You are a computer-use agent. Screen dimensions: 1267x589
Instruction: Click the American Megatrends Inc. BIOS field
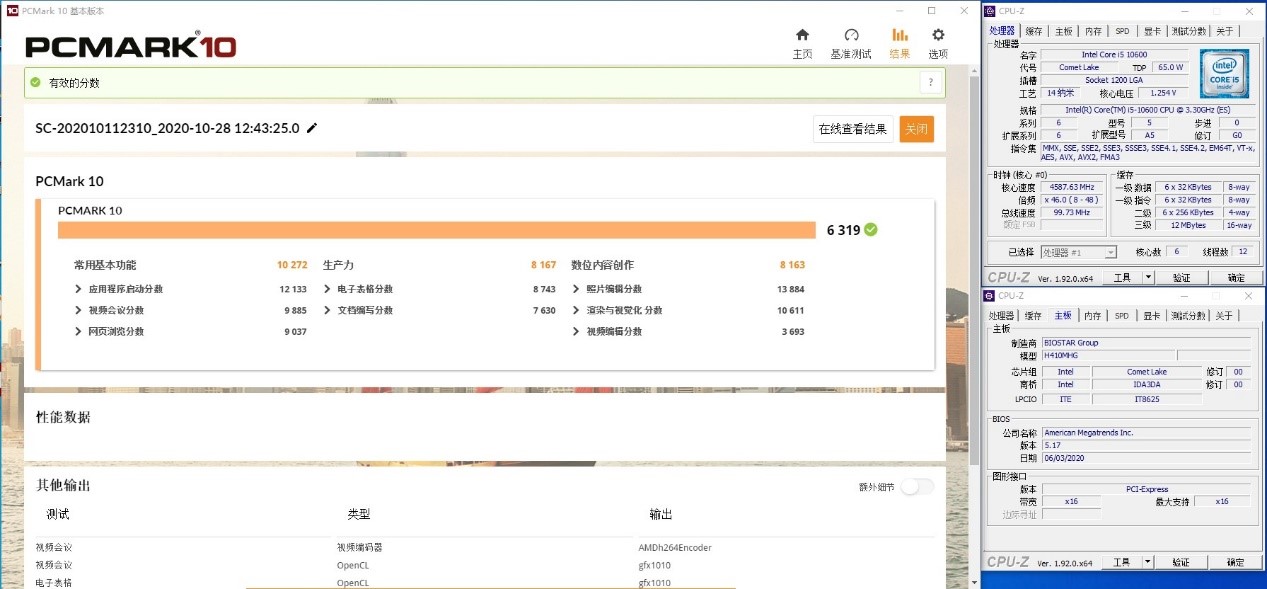[x=1146, y=433]
